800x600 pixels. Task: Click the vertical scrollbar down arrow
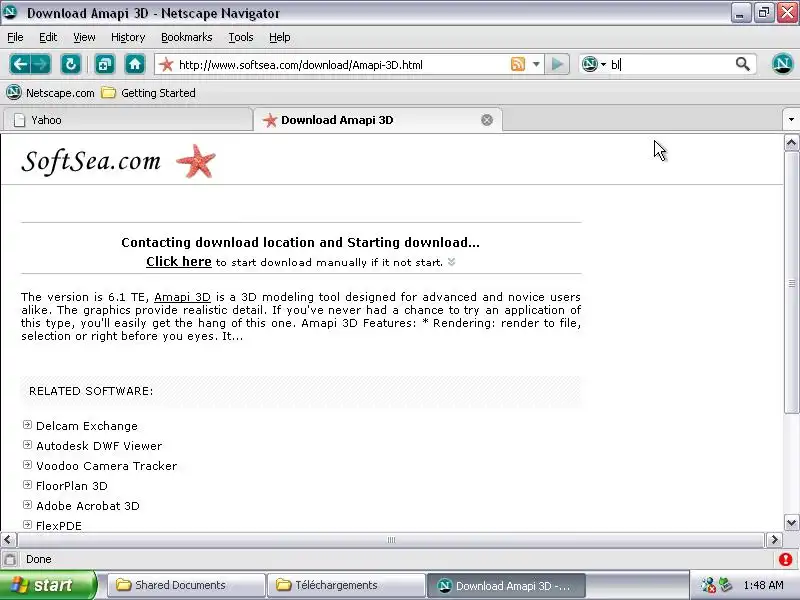(791, 522)
